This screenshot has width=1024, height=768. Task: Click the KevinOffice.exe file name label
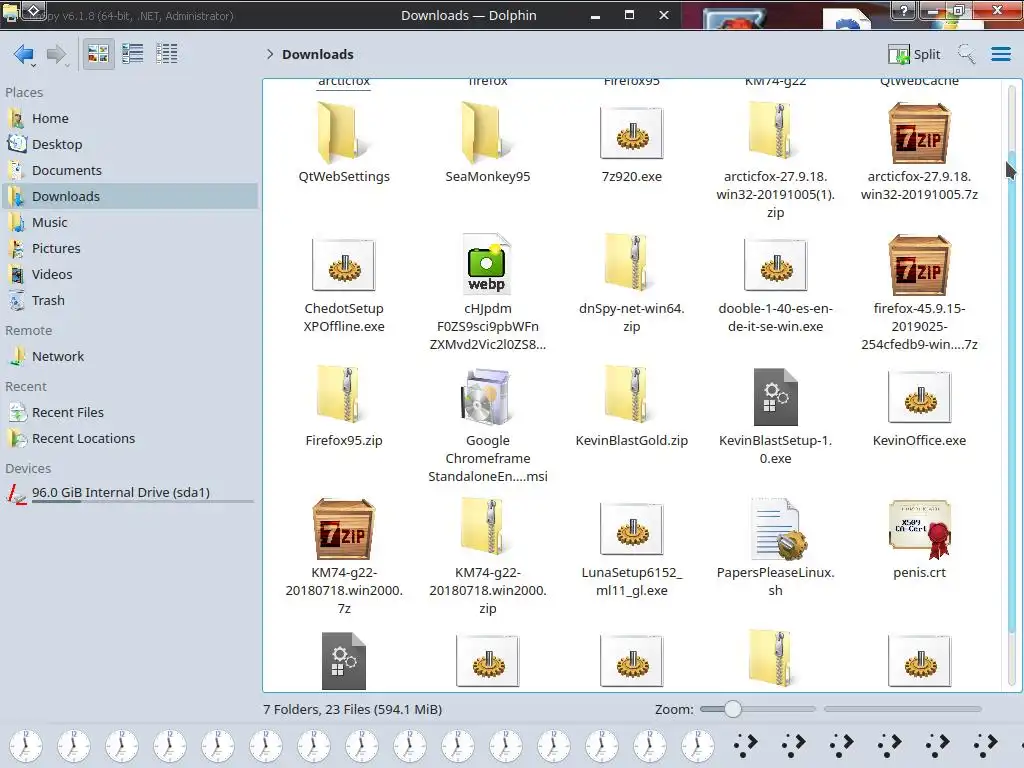coord(920,440)
